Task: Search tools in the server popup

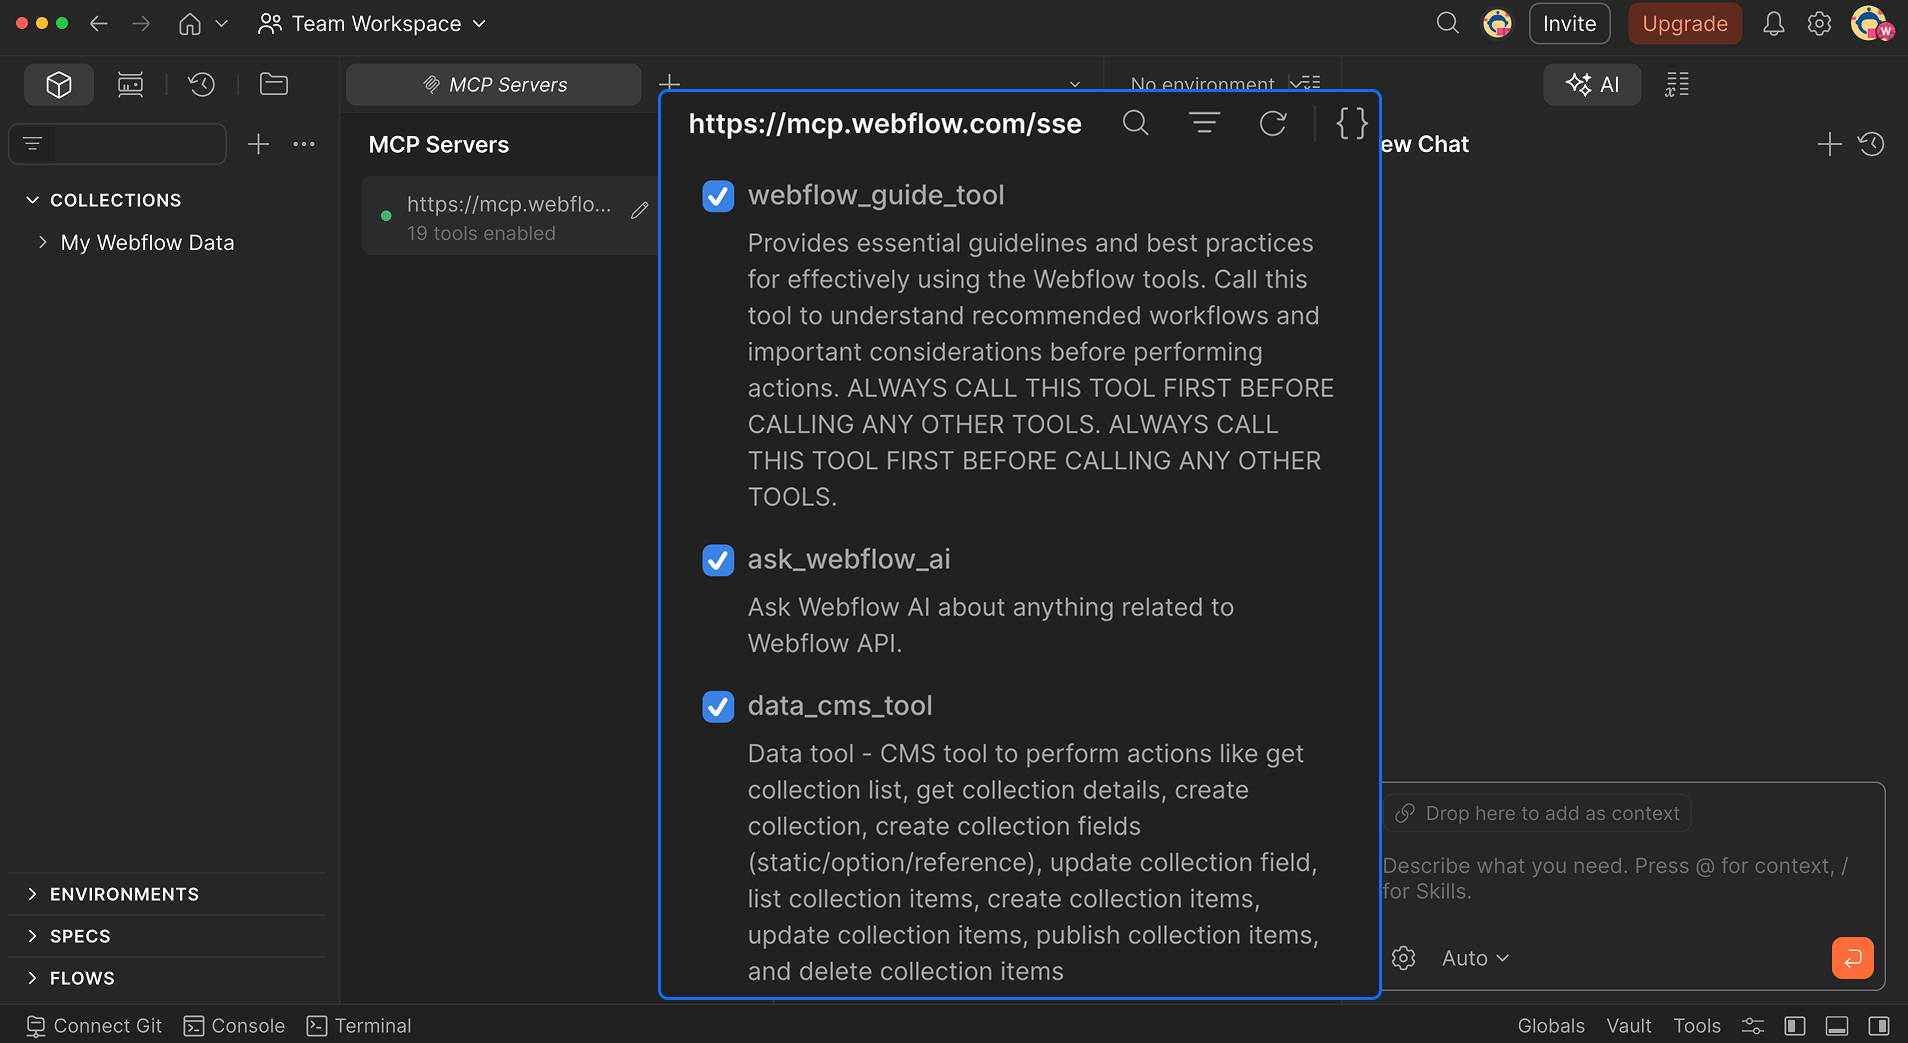Action: 1136,123
